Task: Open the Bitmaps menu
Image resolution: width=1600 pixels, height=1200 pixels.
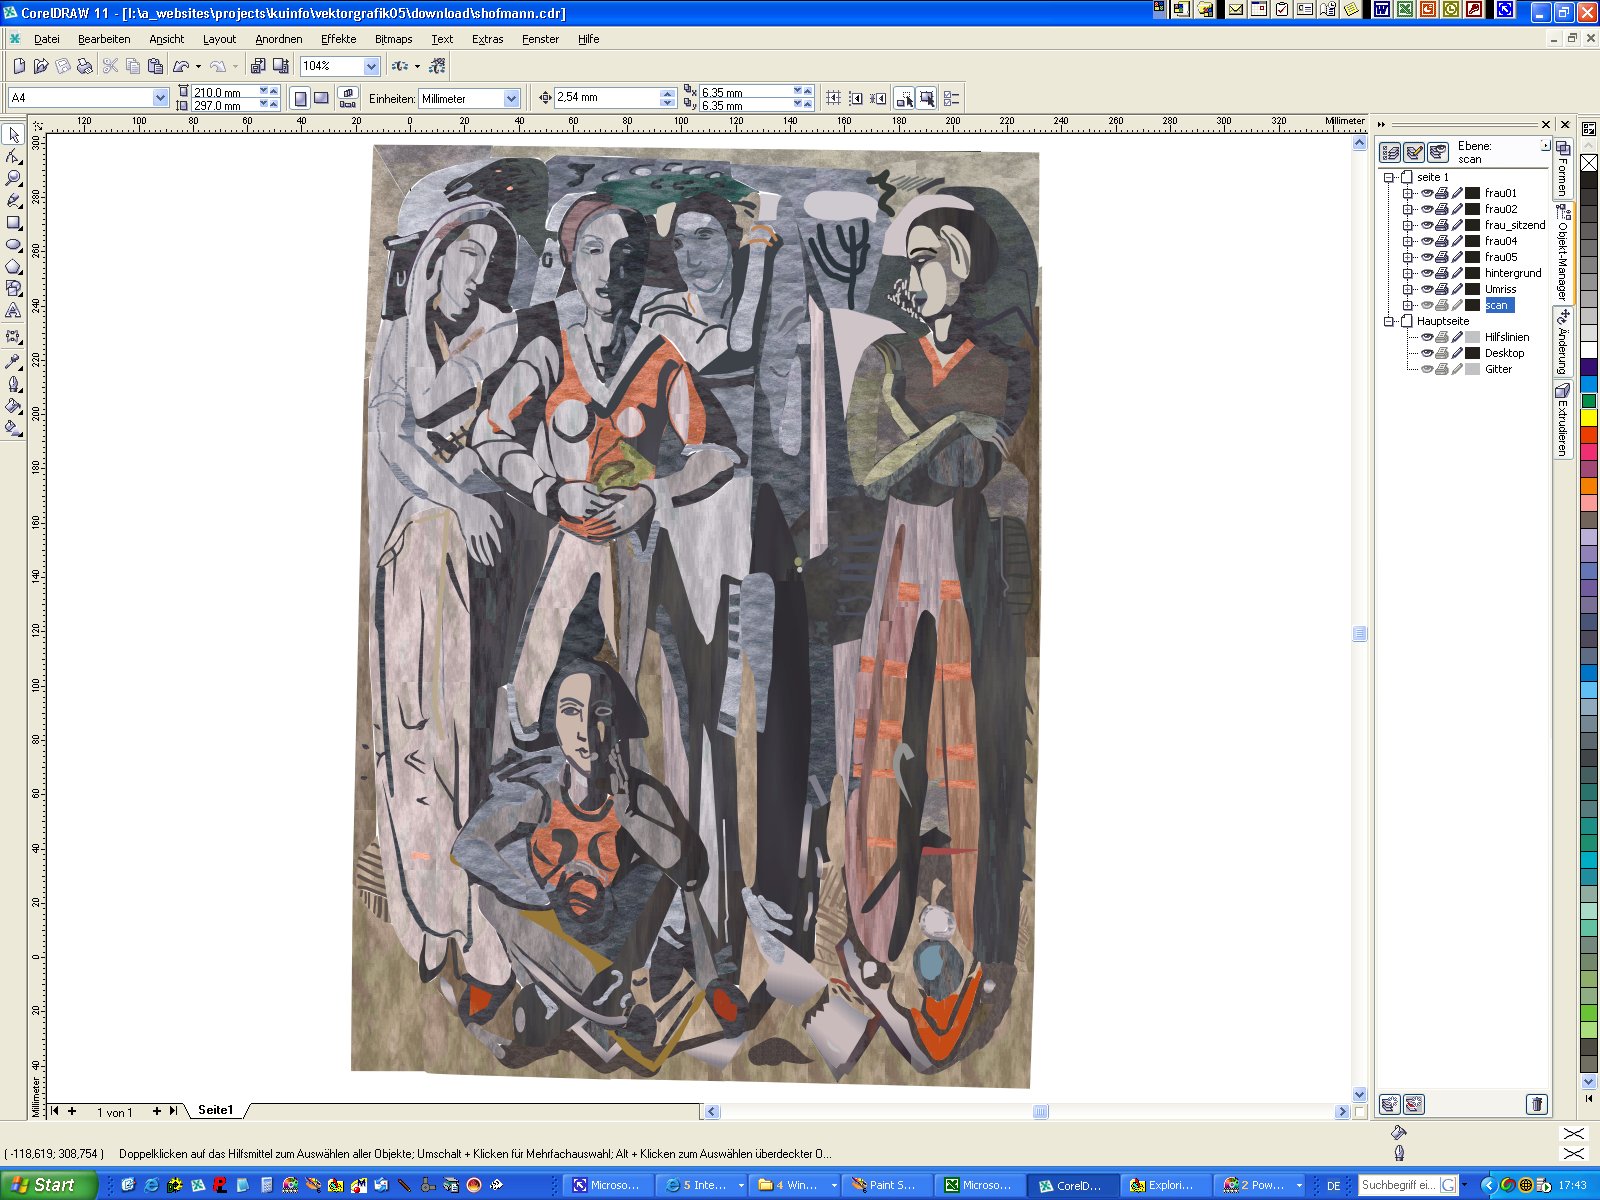Action: [x=393, y=39]
